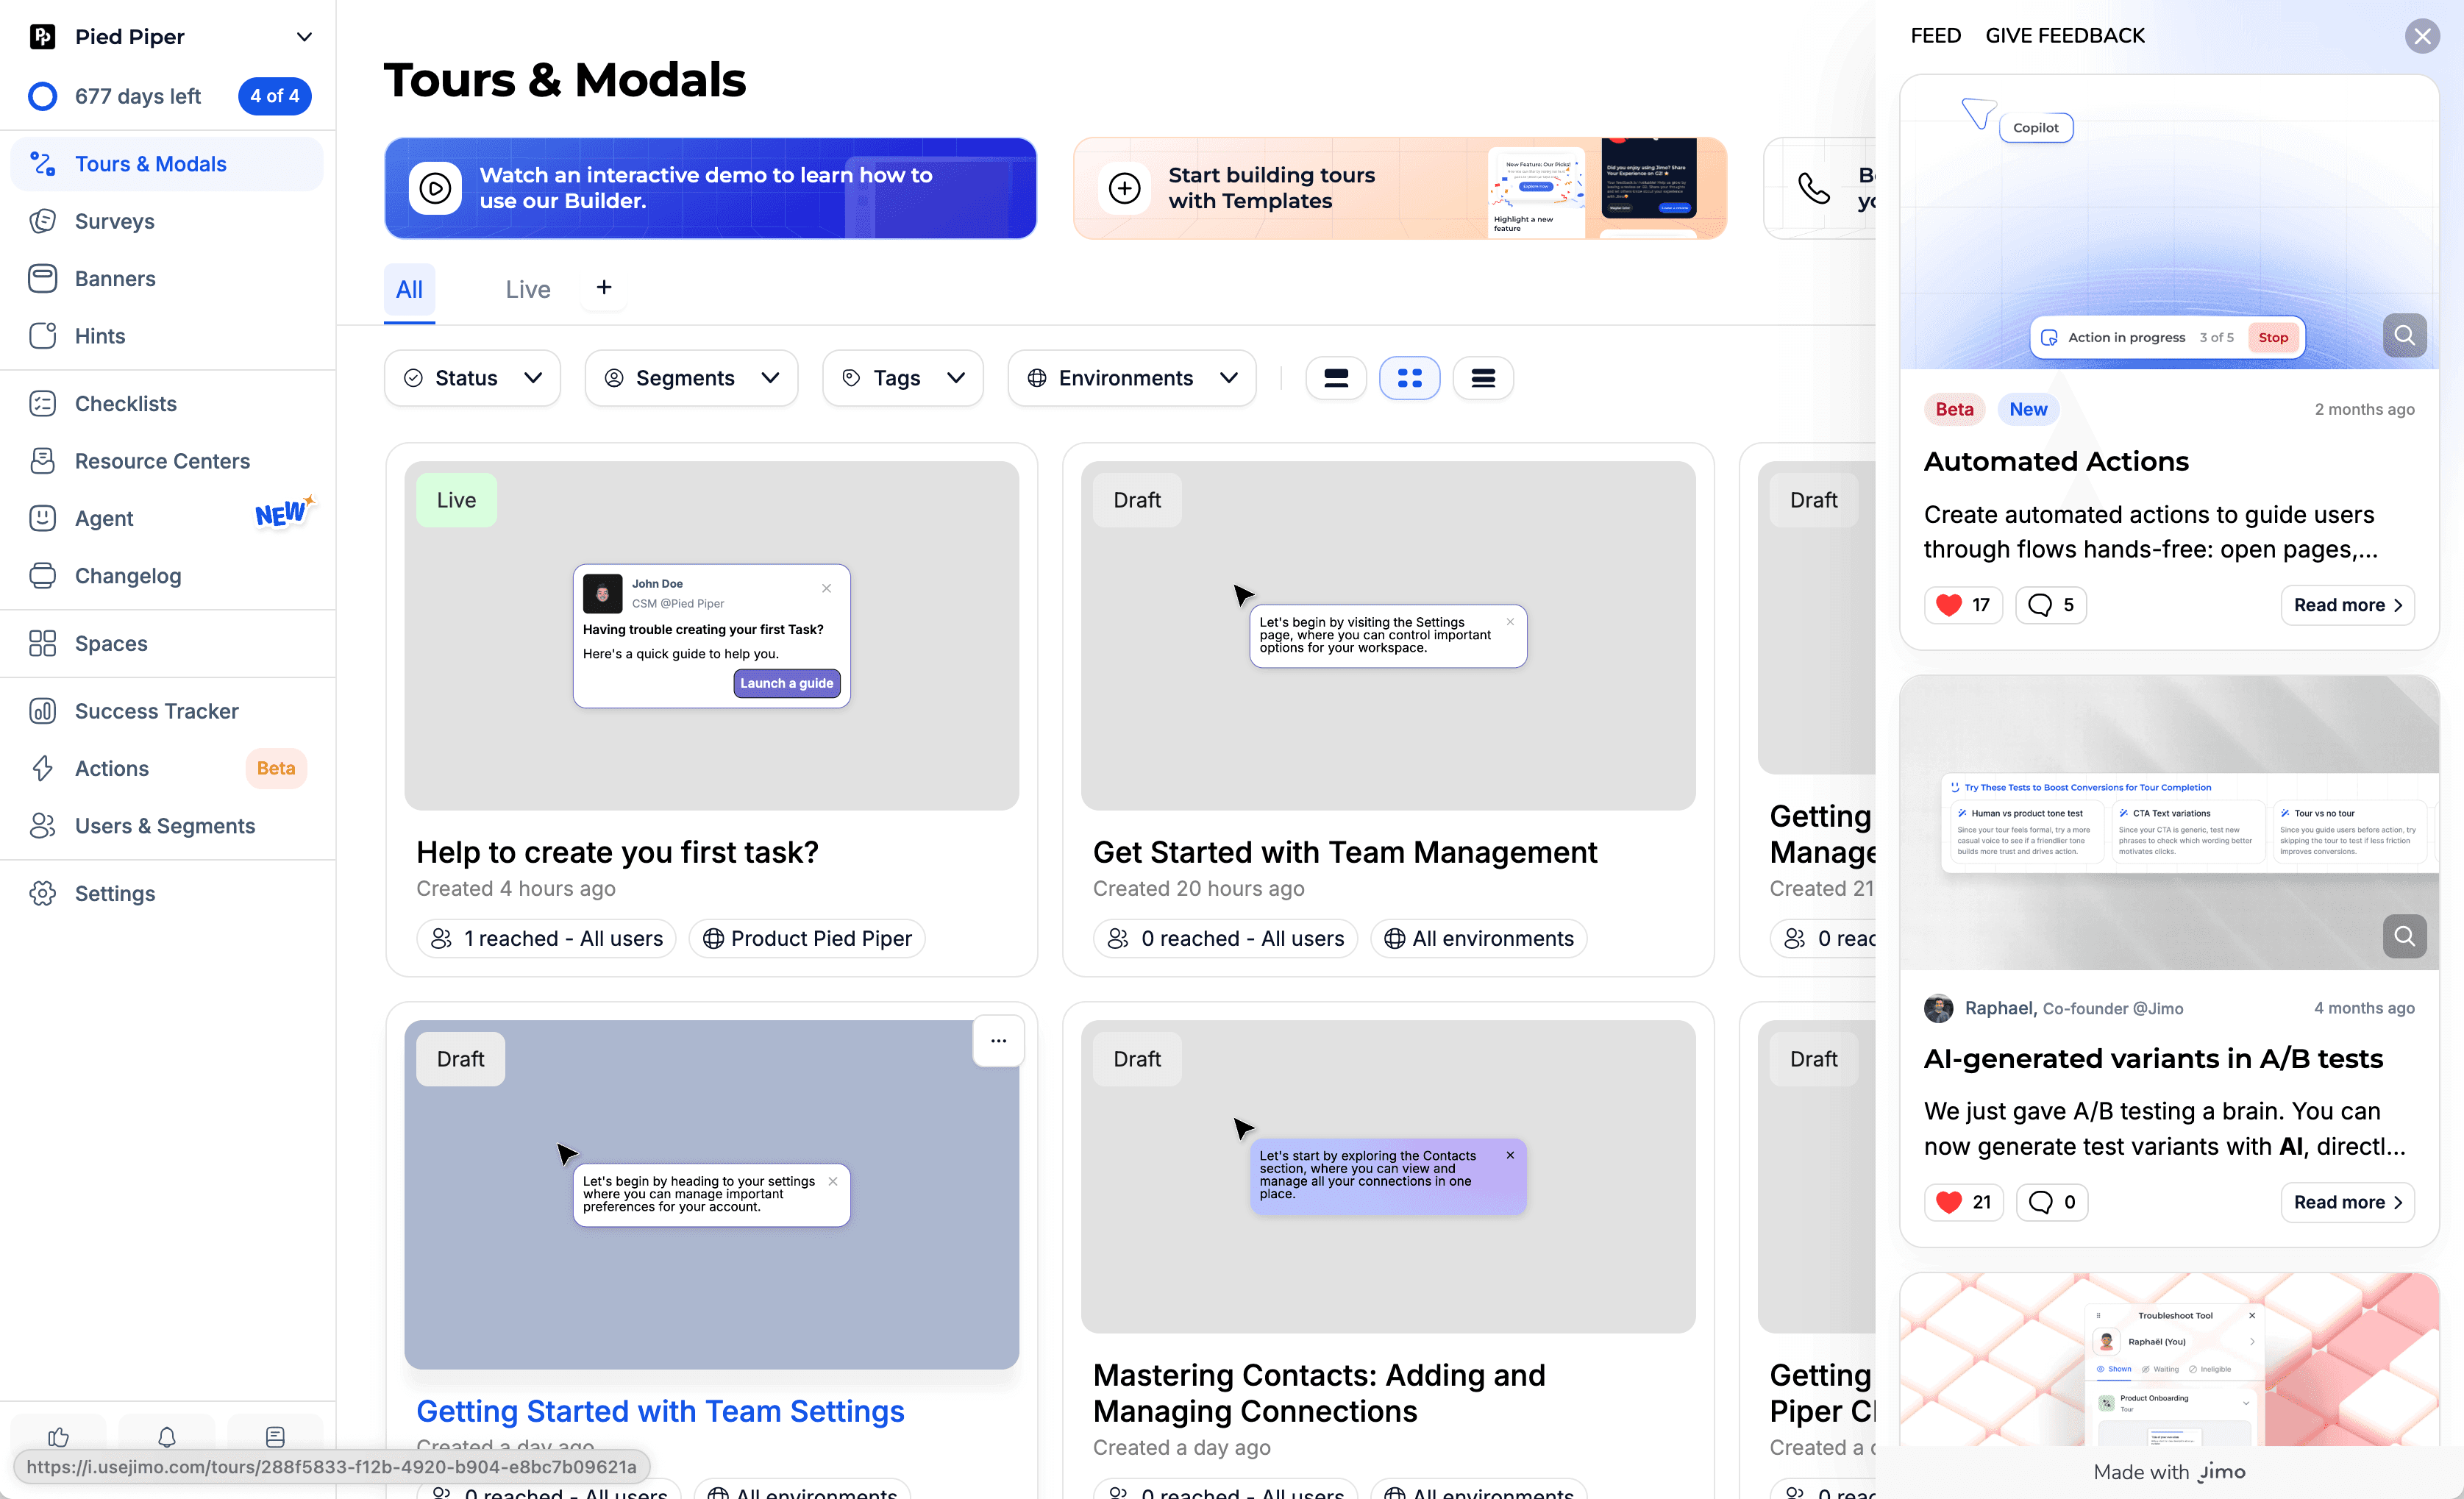Read more about Automated Actions
This screenshot has height=1499, width=2464.
point(2347,605)
